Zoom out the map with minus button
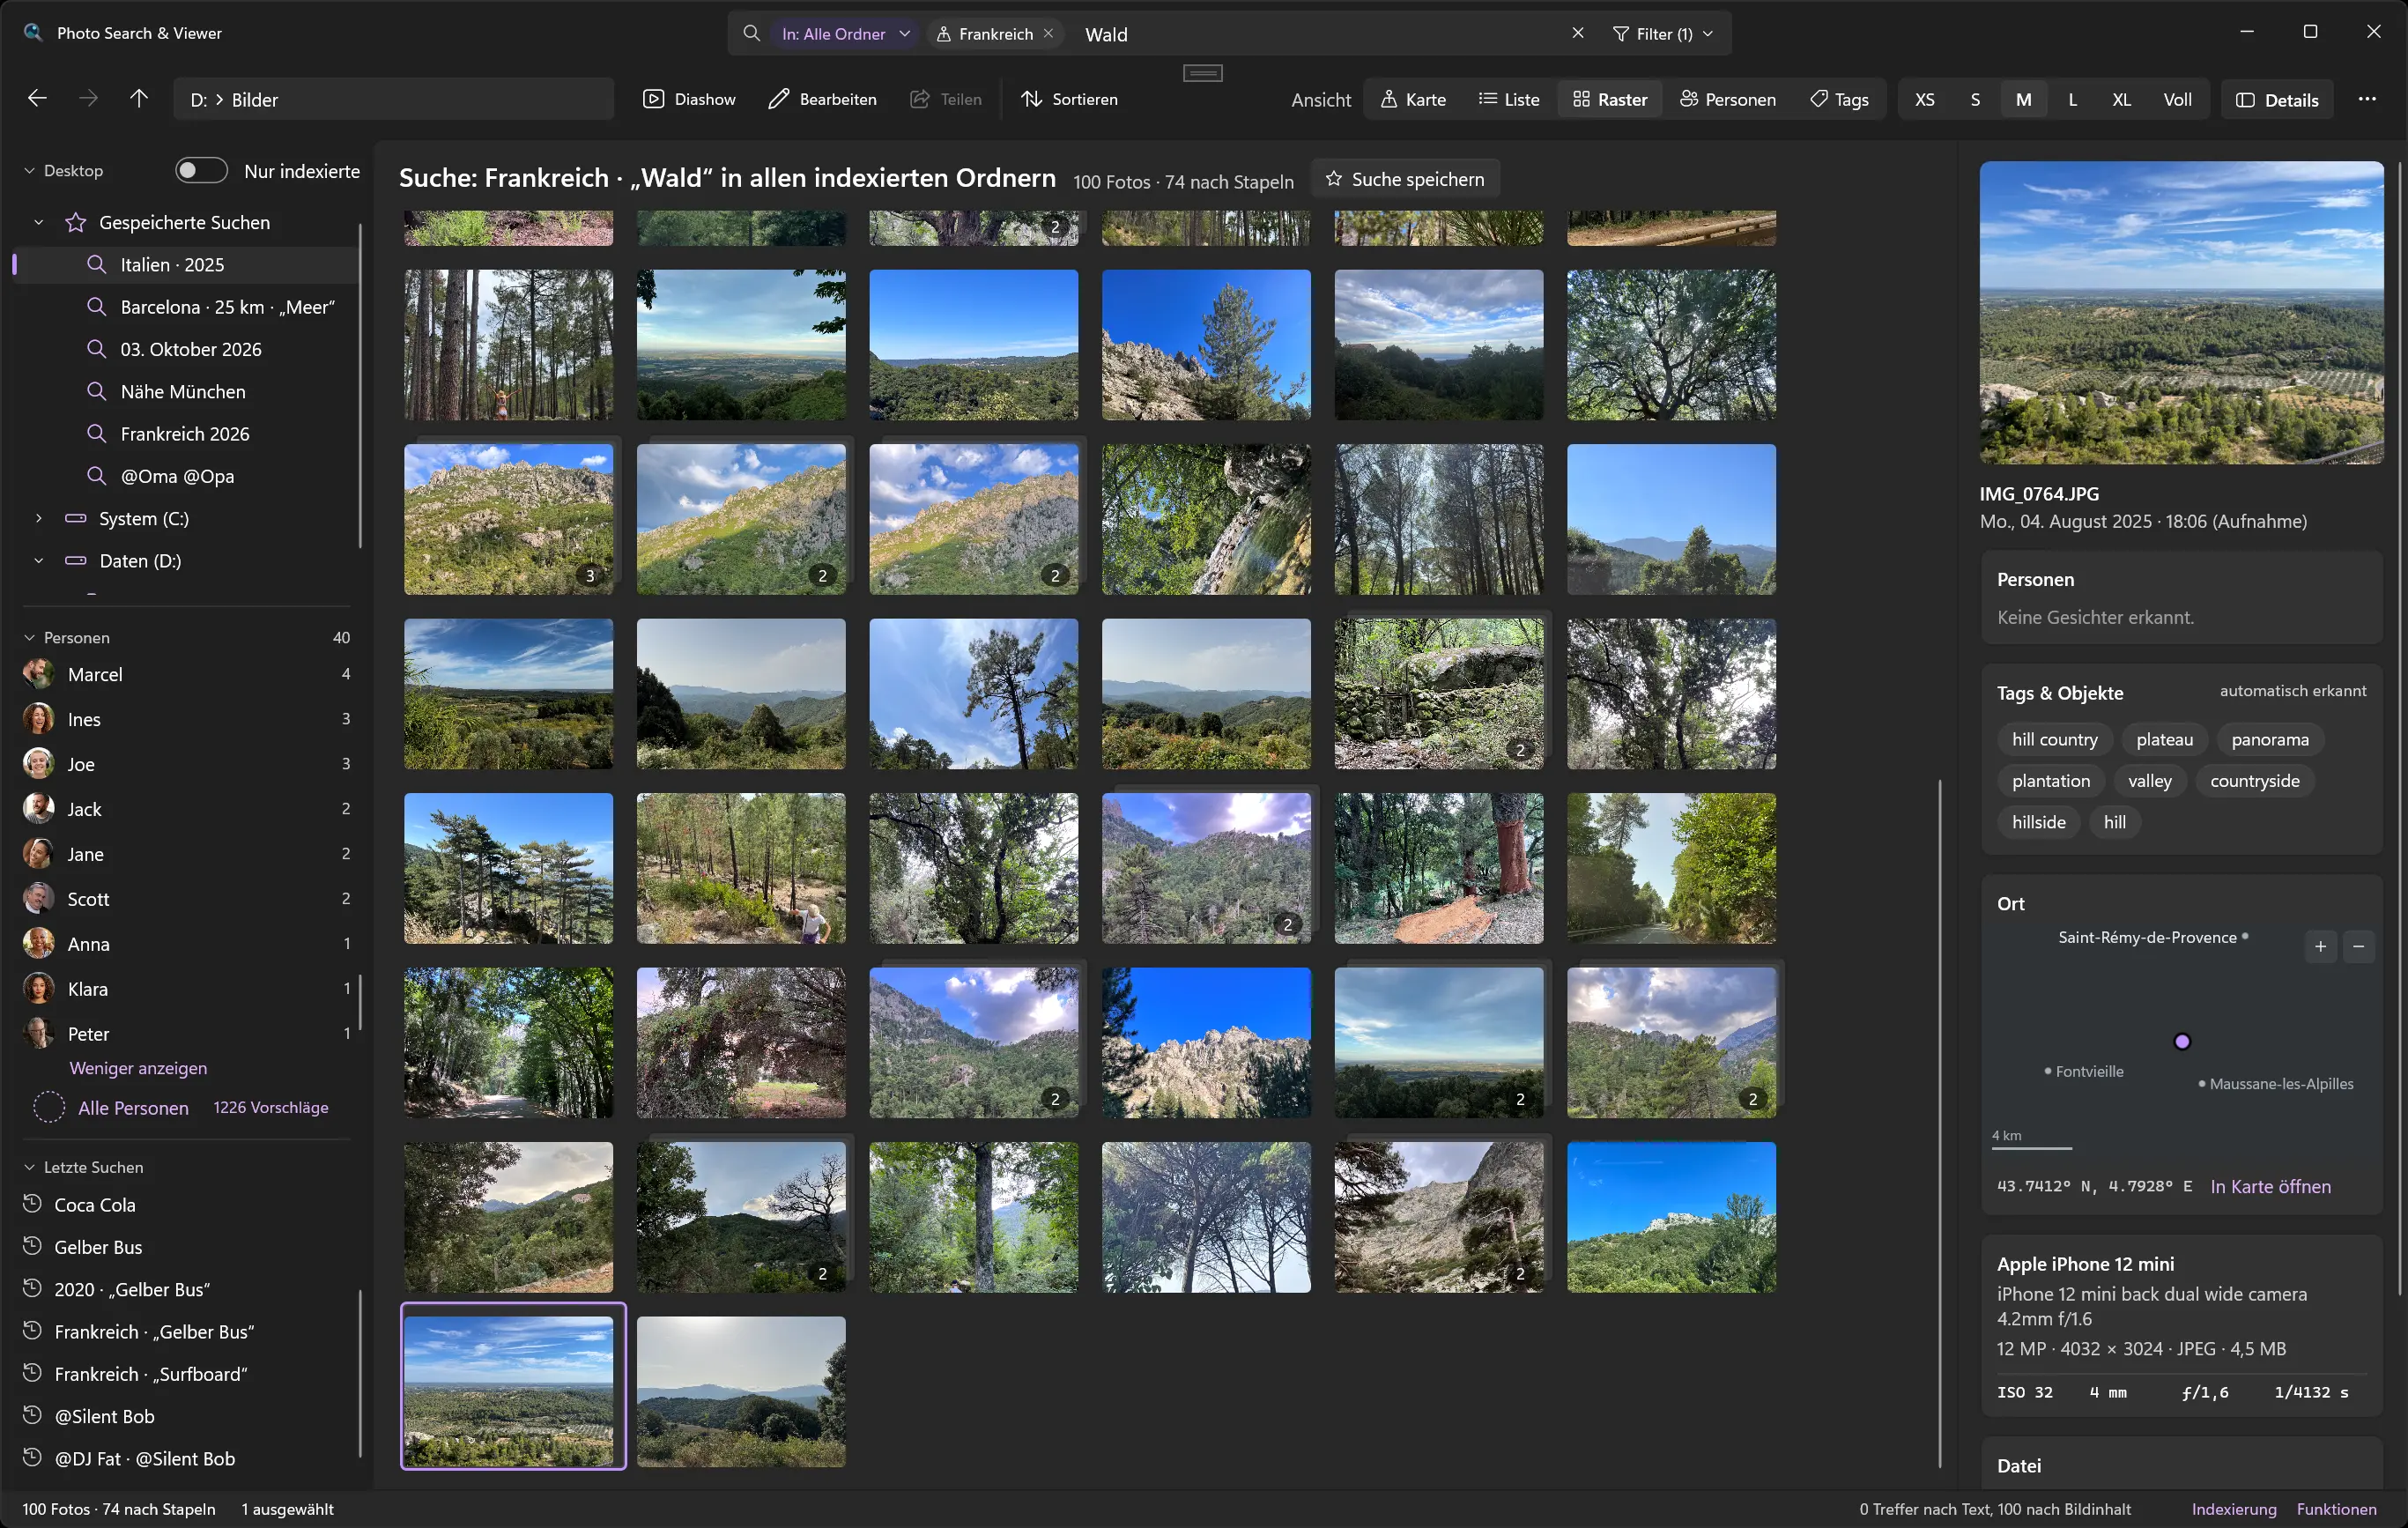The image size is (2408, 1528). (x=2358, y=946)
